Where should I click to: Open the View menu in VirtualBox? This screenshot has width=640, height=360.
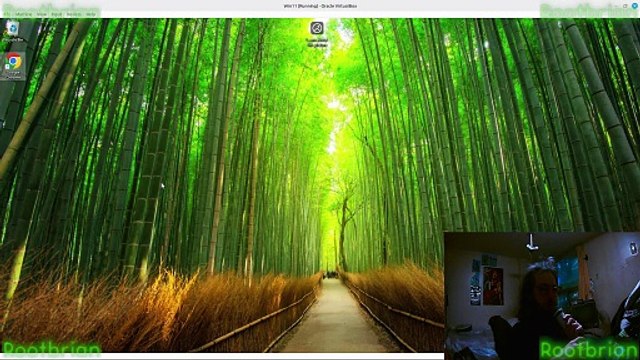coord(42,14)
